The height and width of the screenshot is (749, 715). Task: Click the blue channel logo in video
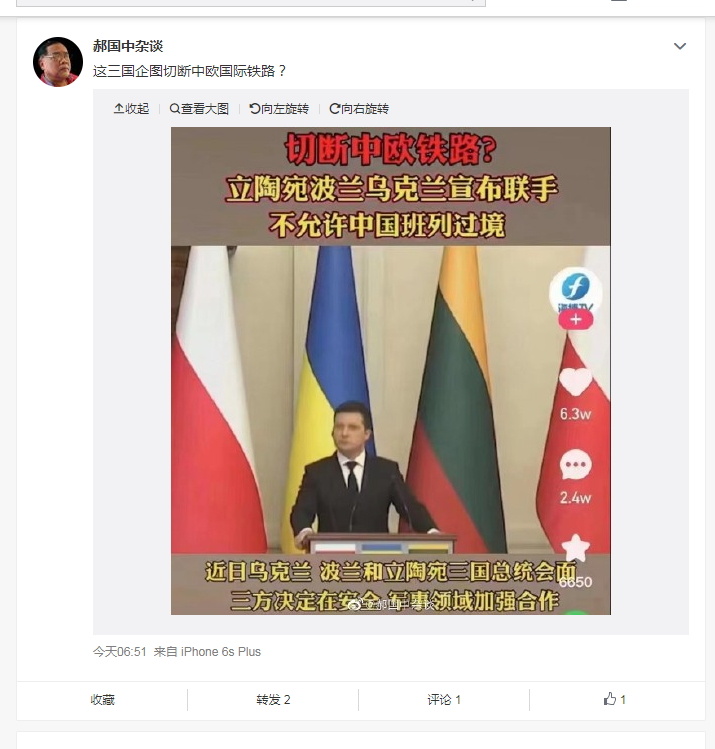tap(576, 289)
